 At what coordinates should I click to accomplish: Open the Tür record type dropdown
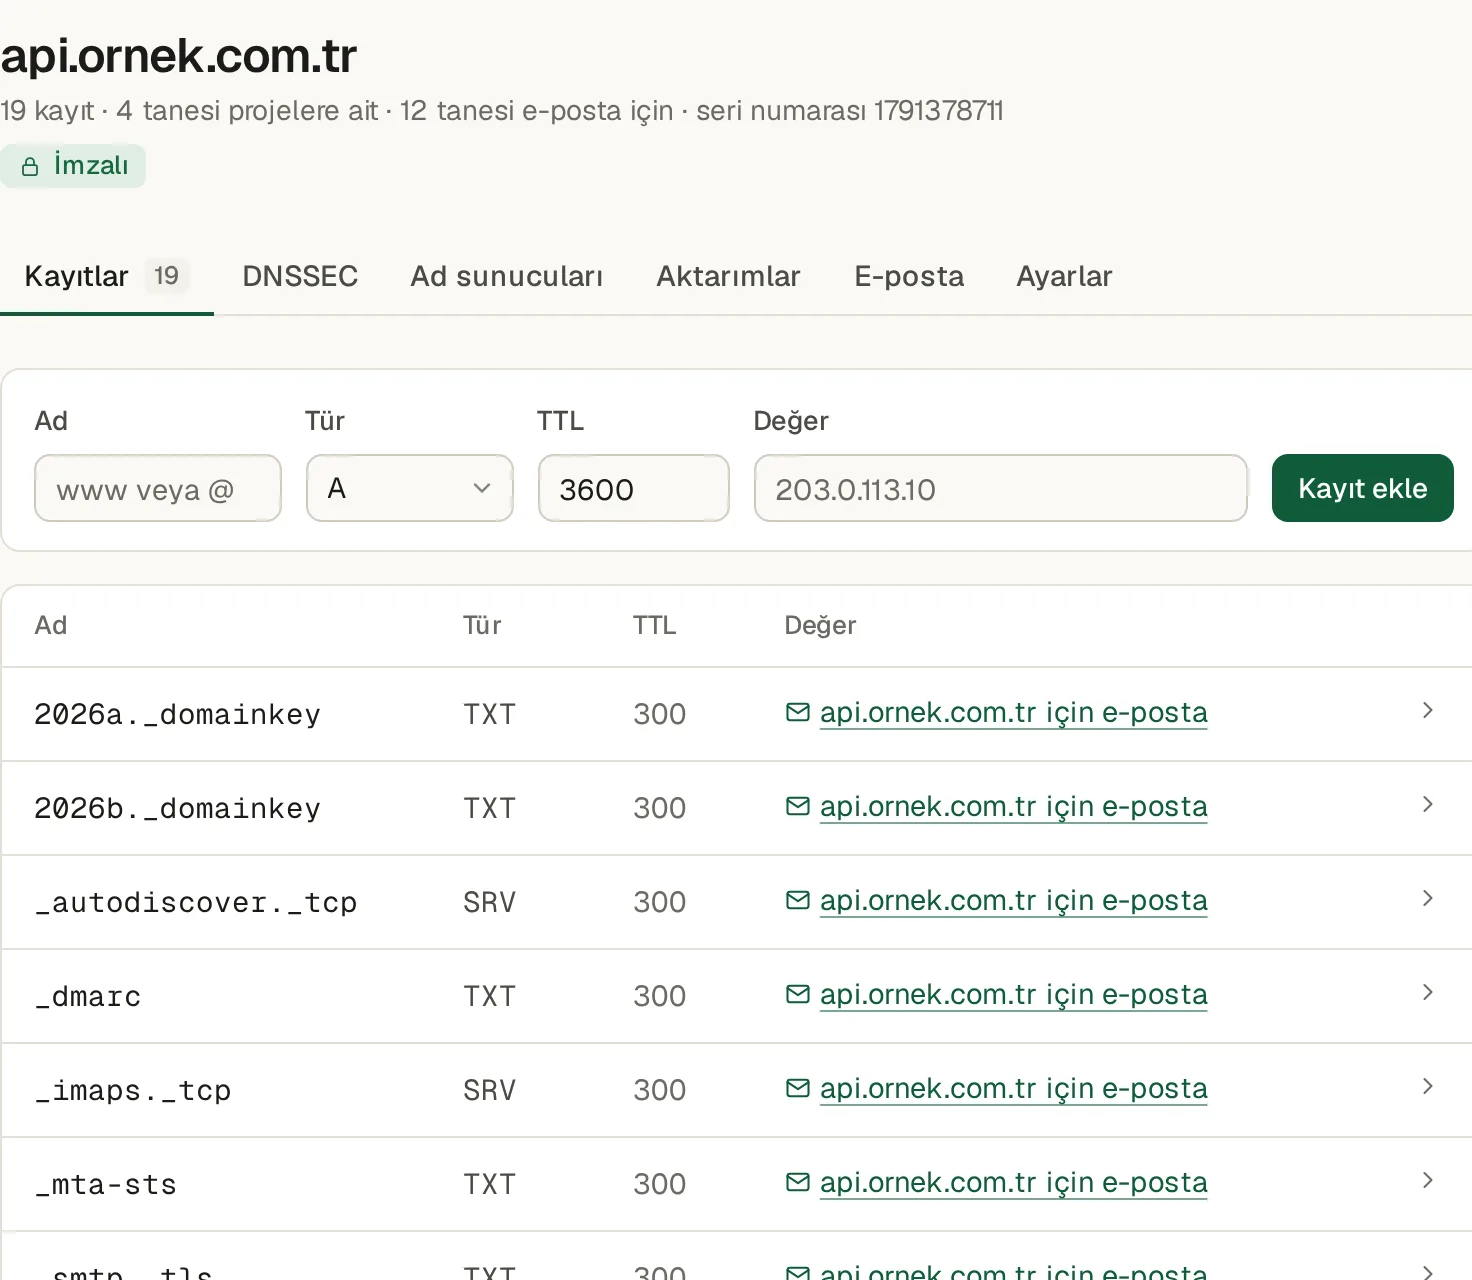pos(410,488)
